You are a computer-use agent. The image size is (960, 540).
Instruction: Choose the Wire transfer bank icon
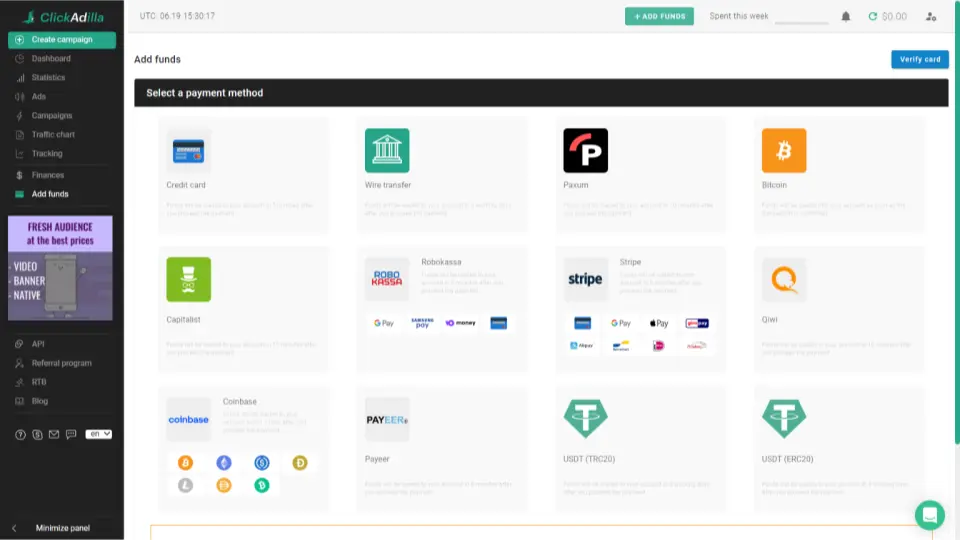(x=387, y=151)
